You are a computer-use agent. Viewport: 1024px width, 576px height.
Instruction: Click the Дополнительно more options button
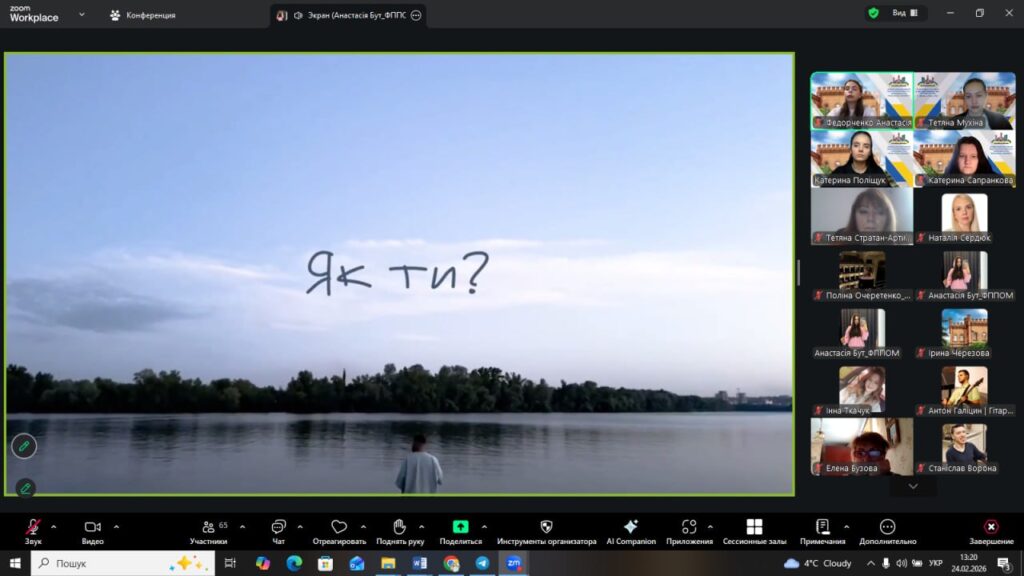coord(887,527)
